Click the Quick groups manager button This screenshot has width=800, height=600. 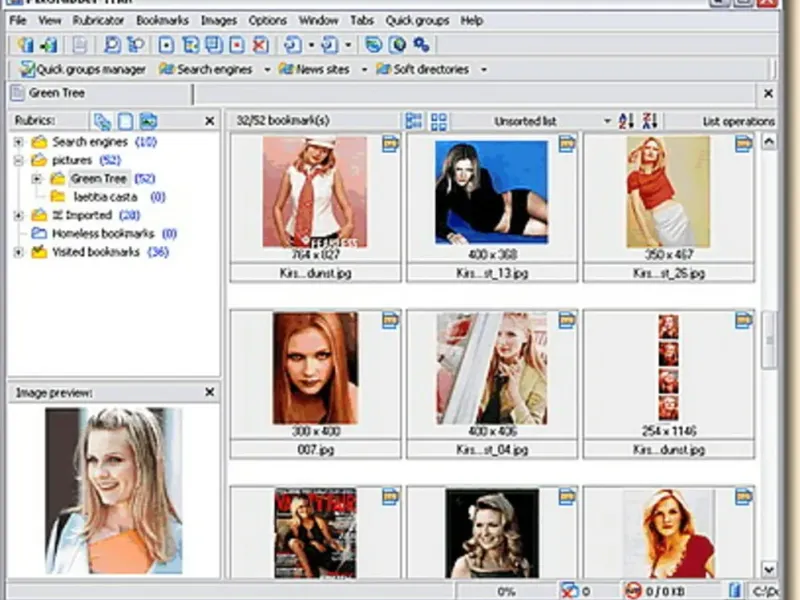[x=83, y=69]
